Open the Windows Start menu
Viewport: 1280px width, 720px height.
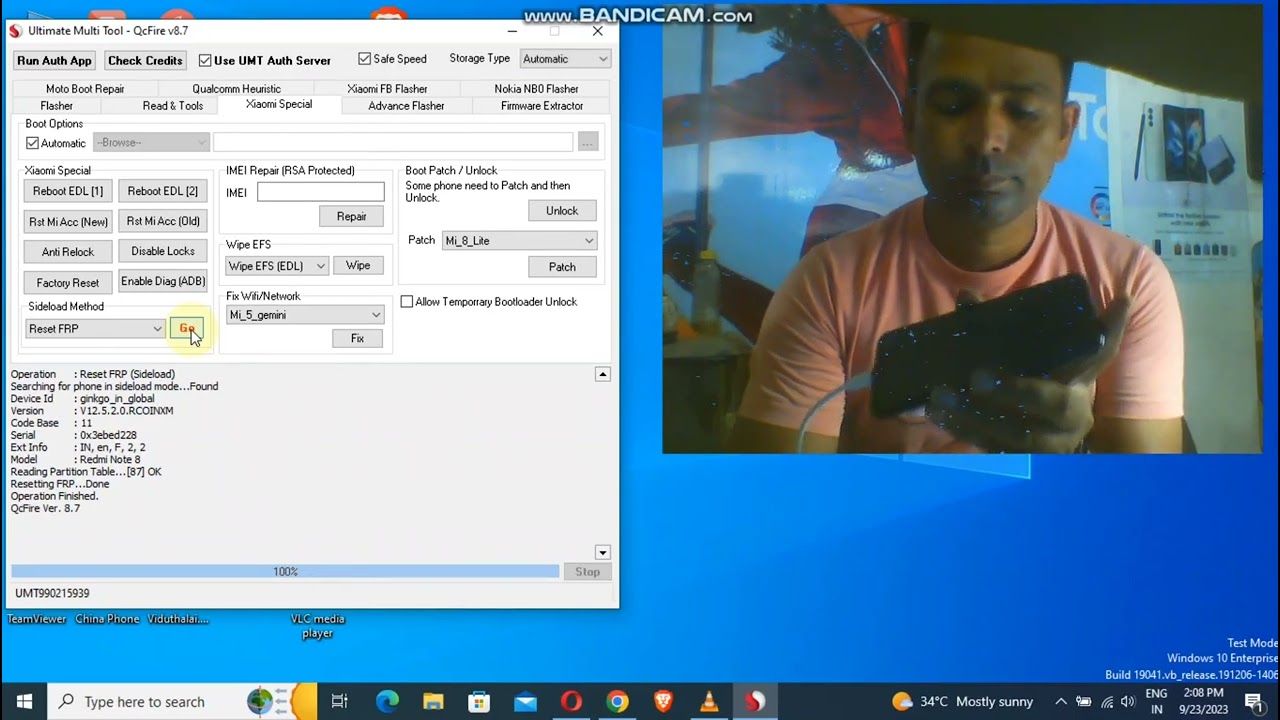click(x=24, y=701)
